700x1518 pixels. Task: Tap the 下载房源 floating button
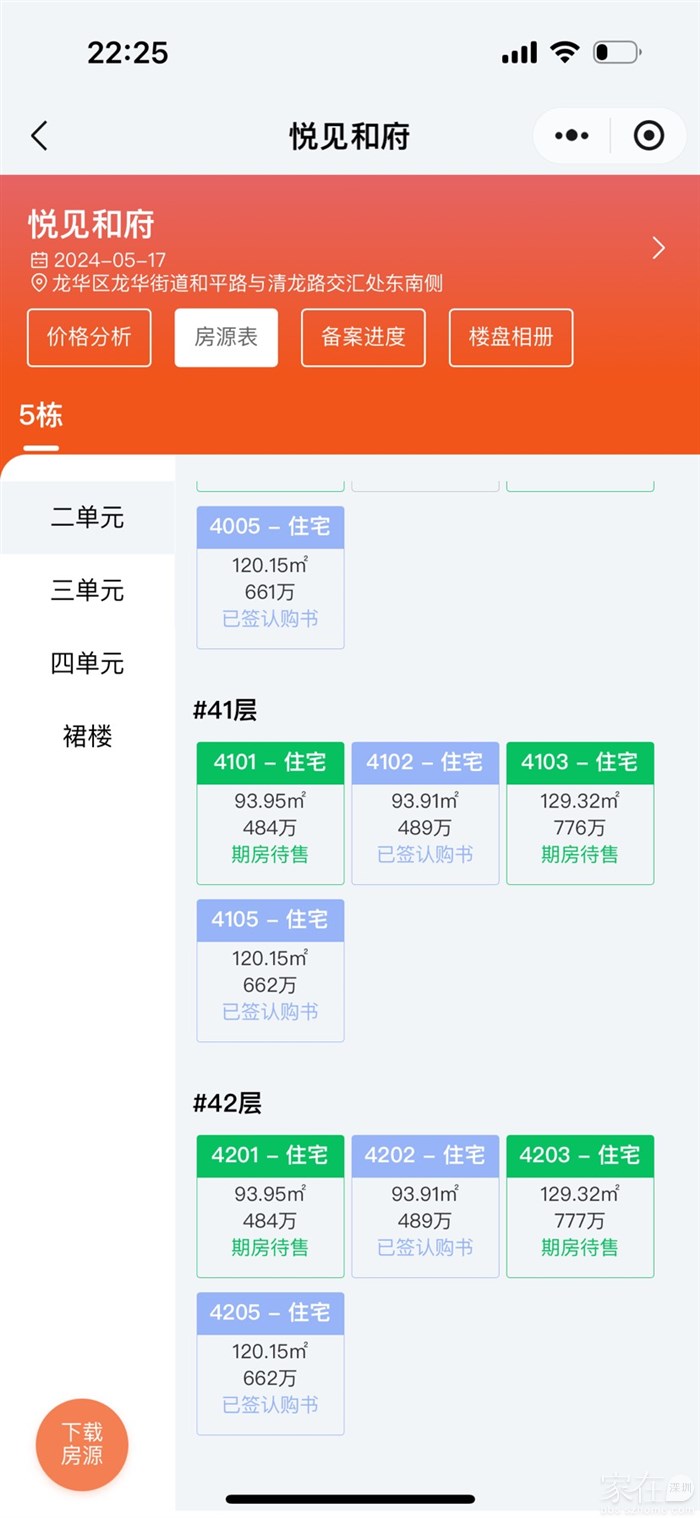(82, 1444)
